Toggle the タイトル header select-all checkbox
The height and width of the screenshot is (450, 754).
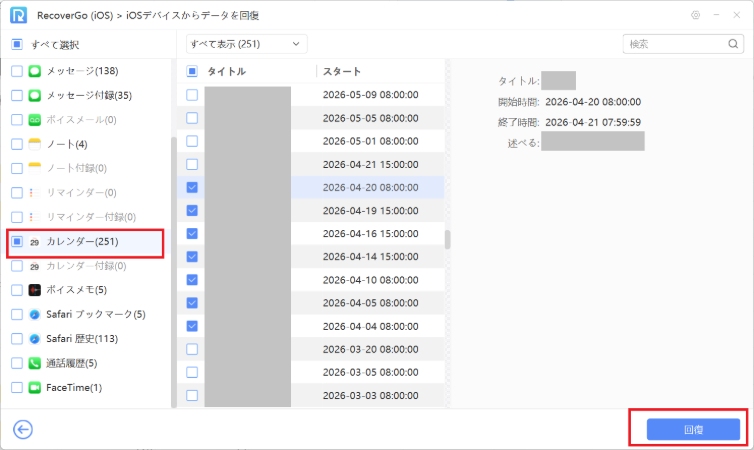192,71
